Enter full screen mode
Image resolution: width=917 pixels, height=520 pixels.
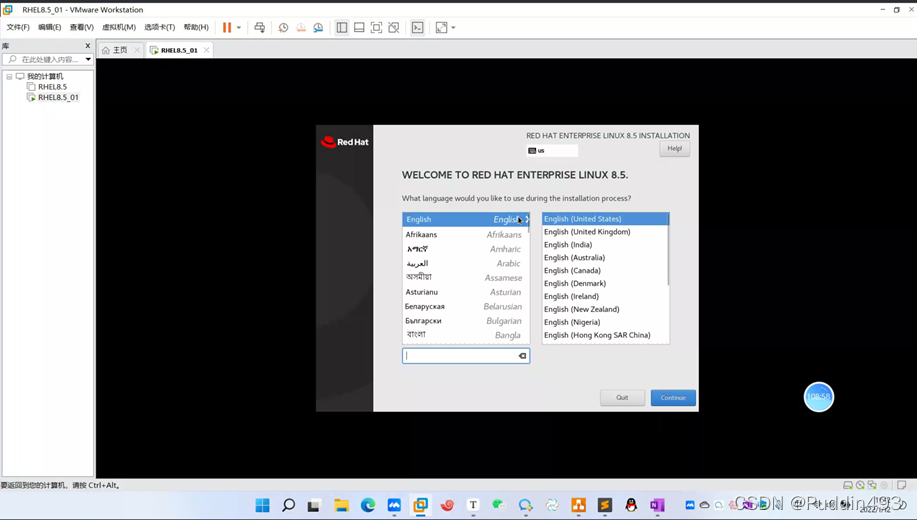(377, 27)
